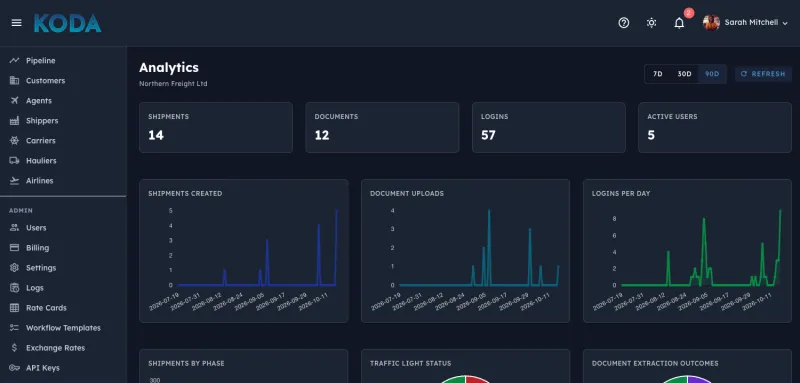Click the Carriers ship wheel icon

coord(14,141)
